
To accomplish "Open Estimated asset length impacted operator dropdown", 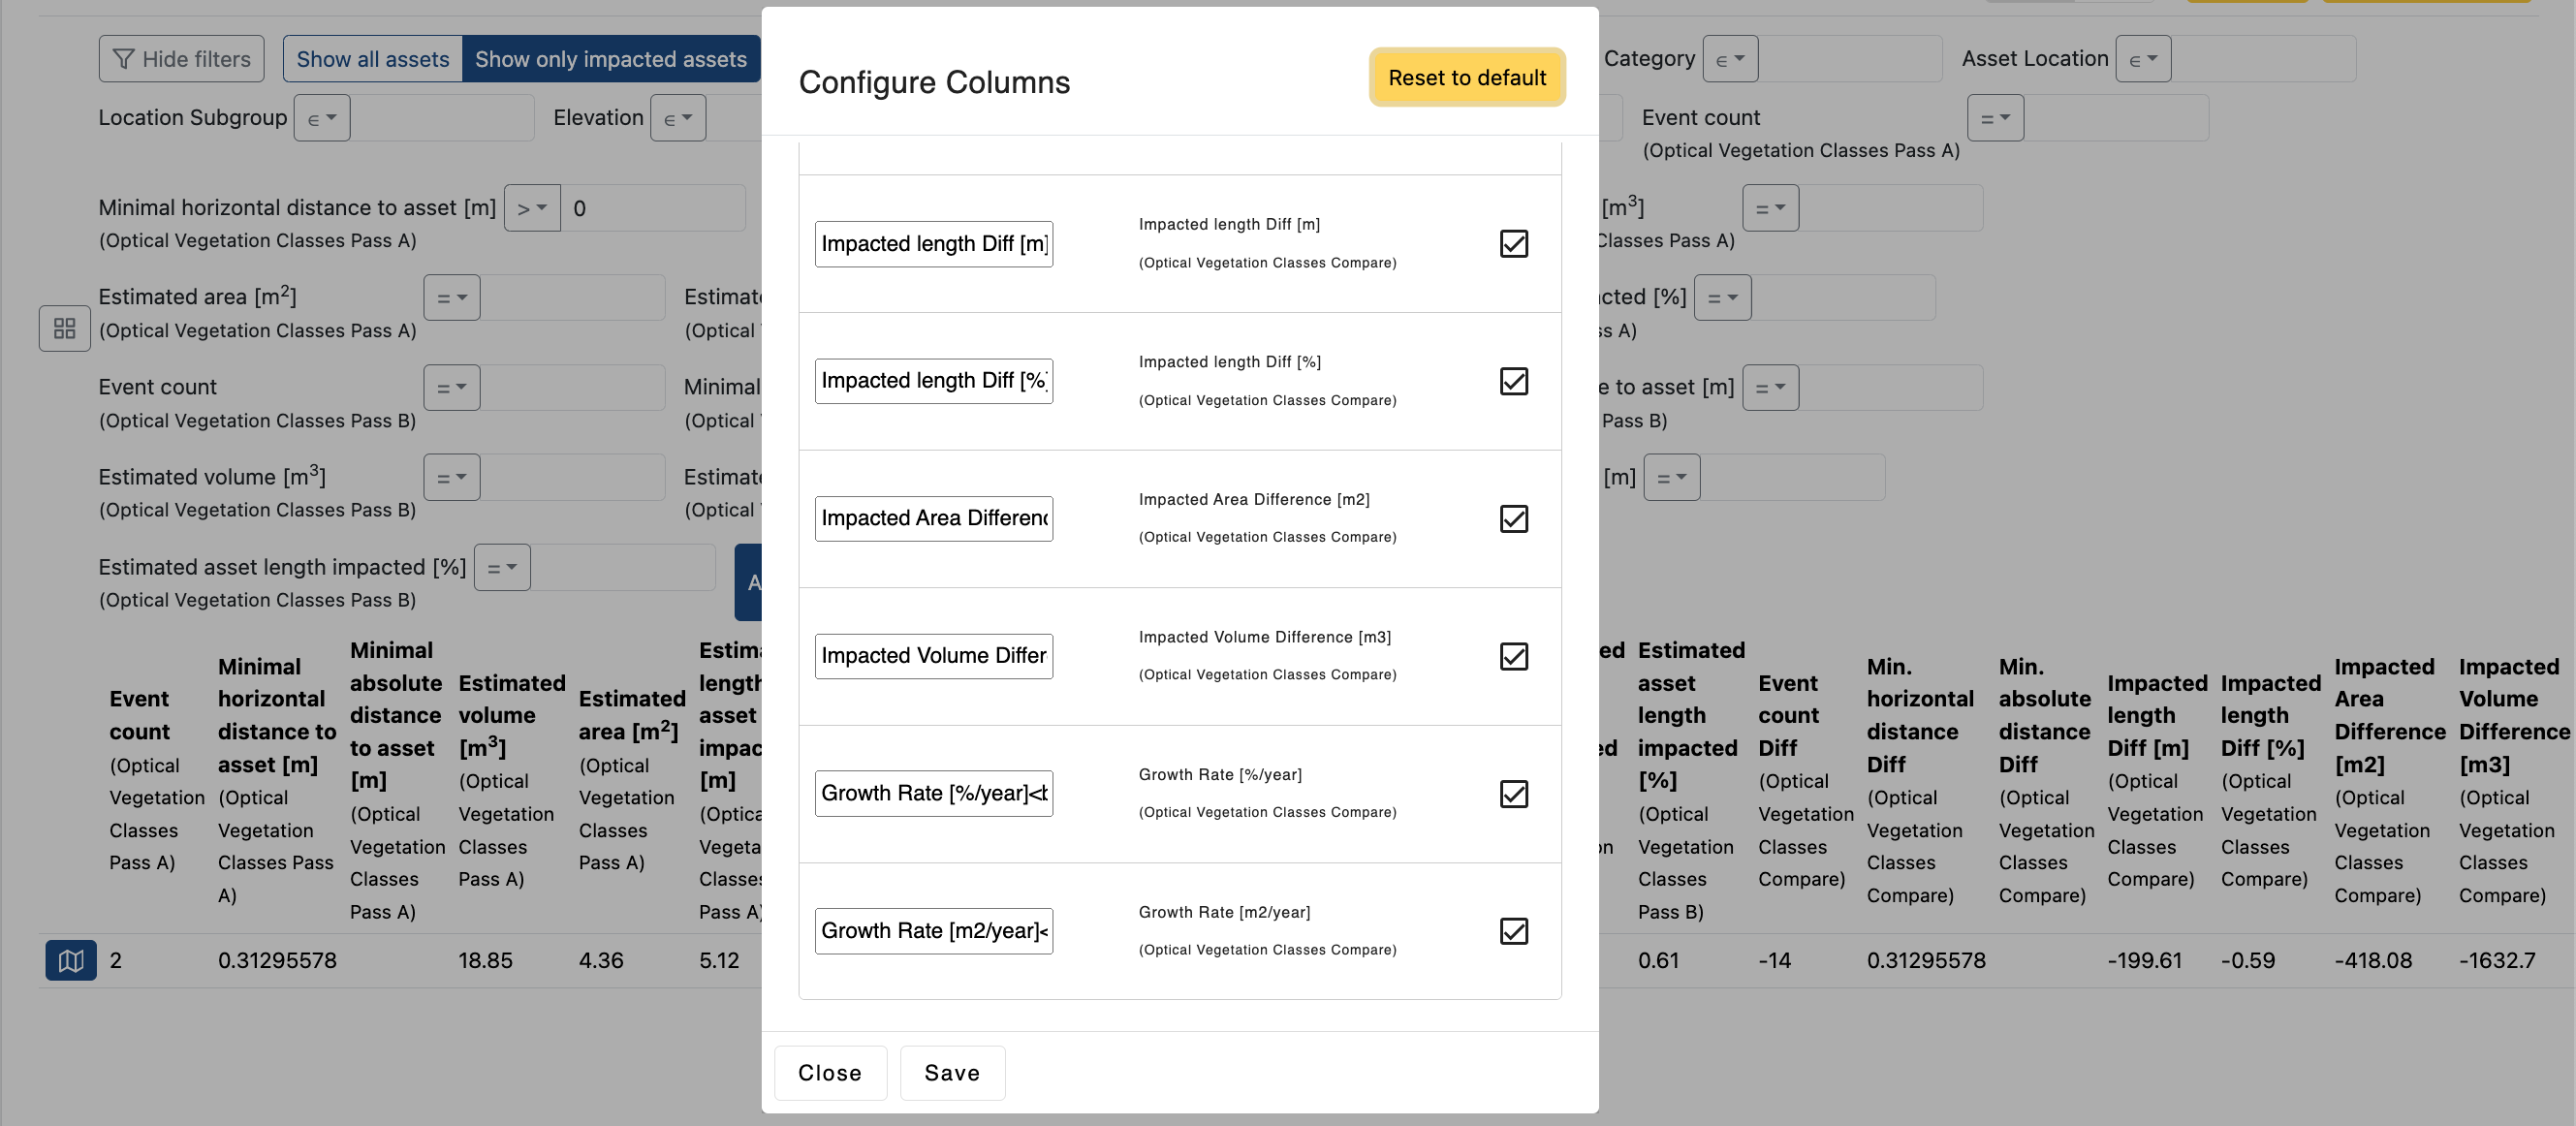I will pyautogui.click(x=501, y=568).
